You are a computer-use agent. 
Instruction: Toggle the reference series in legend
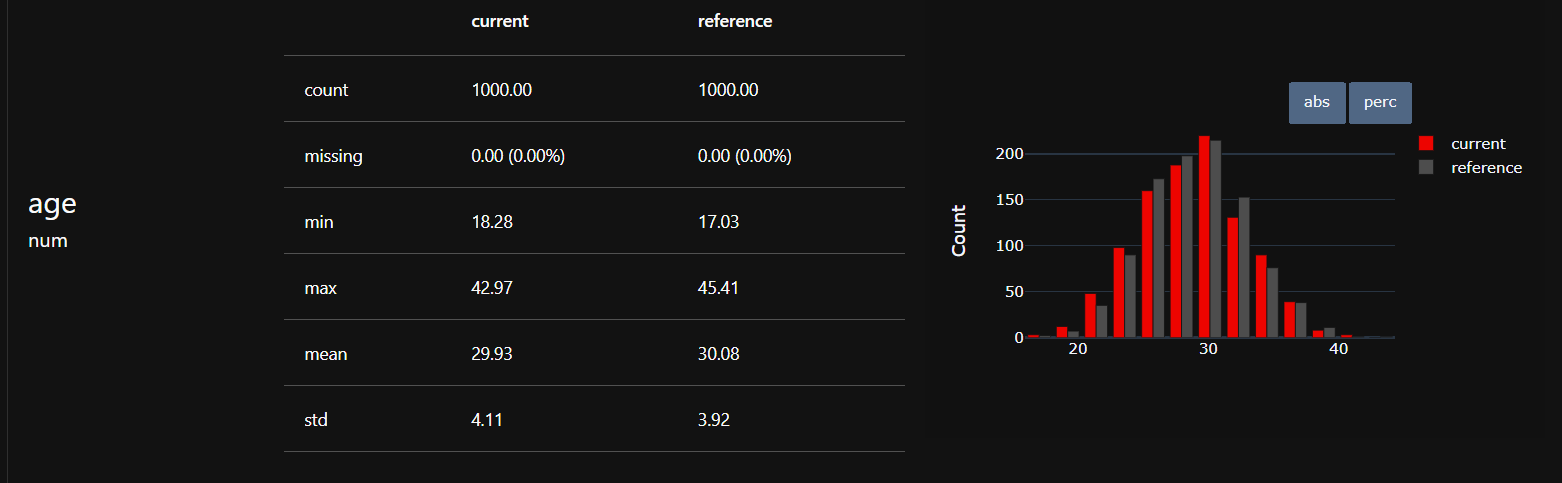pos(1486,168)
